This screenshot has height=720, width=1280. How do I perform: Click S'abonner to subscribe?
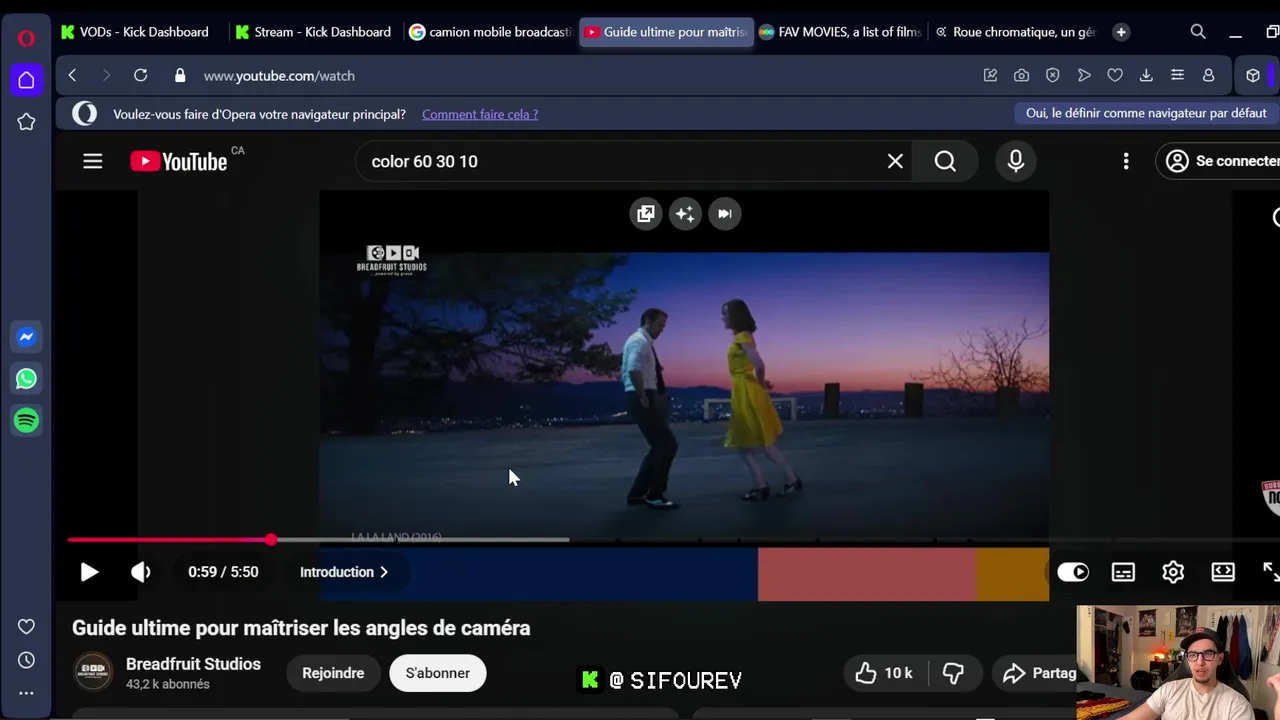437,673
